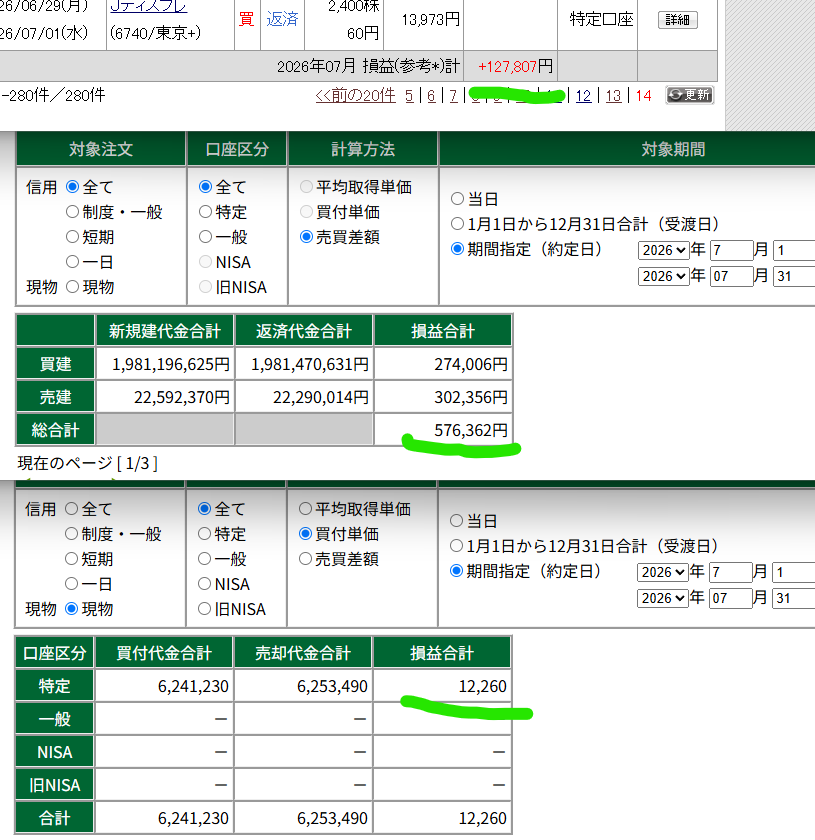Image resolution: width=815 pixels, height=840 pixels.
Task: Select 売買差額 in the spot (現物) form
Action: click(305, 559)
